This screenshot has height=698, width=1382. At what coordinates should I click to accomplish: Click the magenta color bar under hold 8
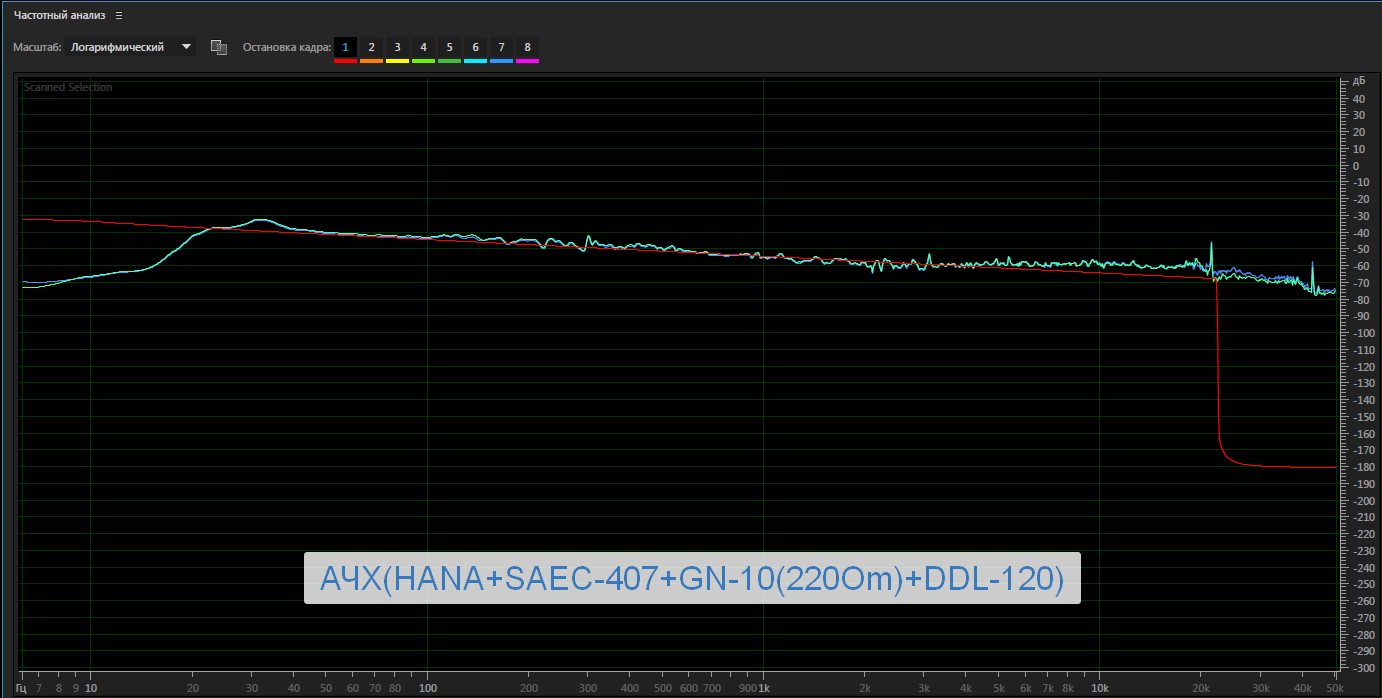pos(527,61)
